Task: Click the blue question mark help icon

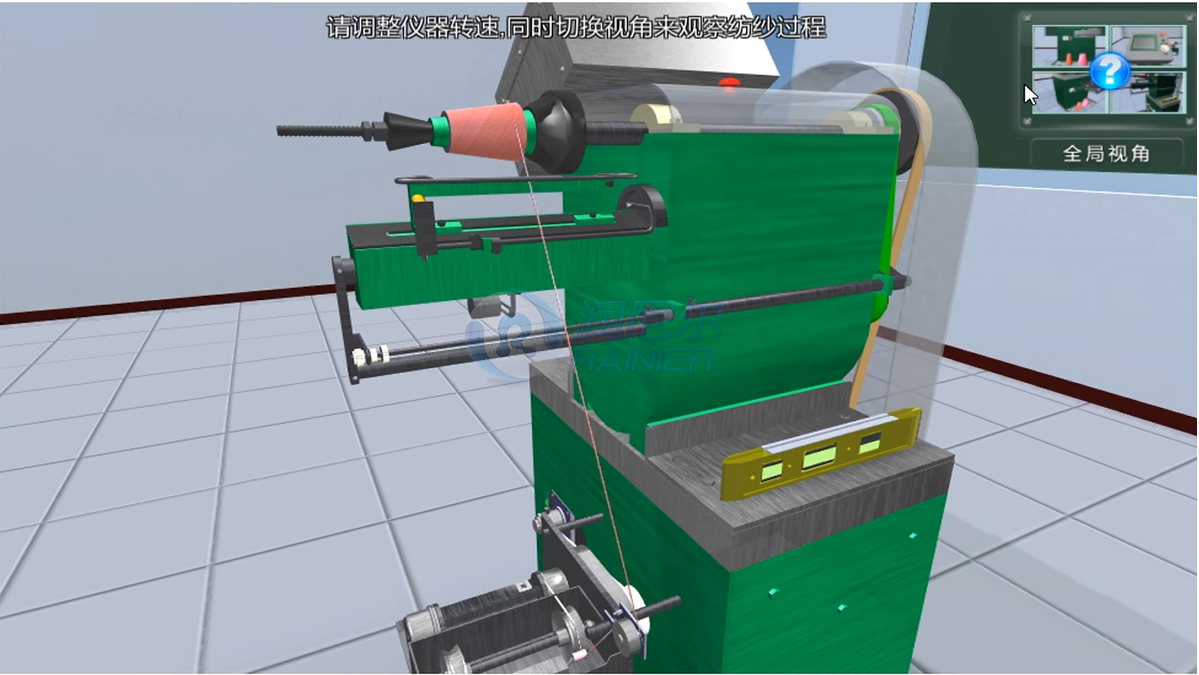Action: pyautogui.click(x=1109, y=71)
